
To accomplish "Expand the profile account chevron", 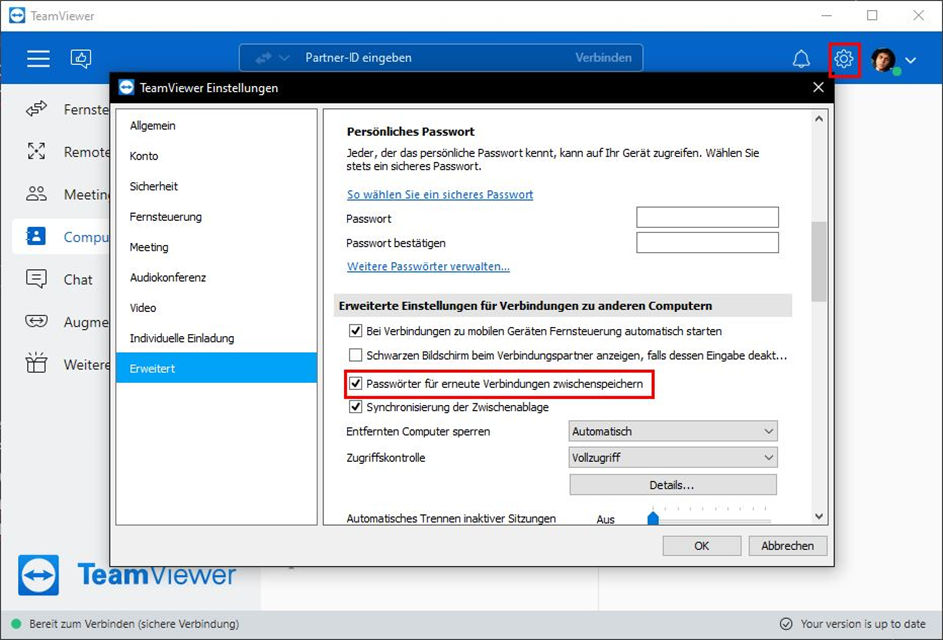I will [911, 60].
